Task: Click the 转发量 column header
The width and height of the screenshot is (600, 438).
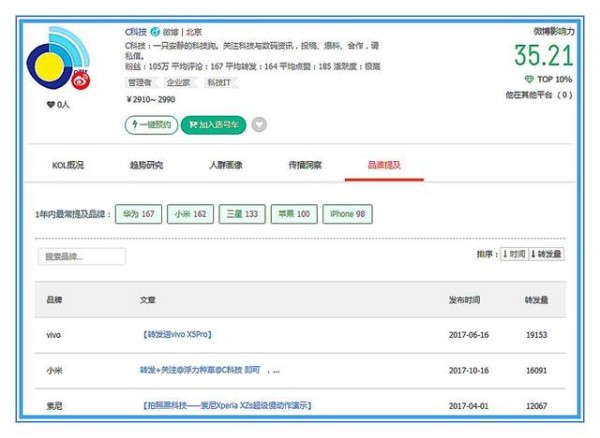Action: 536,300
